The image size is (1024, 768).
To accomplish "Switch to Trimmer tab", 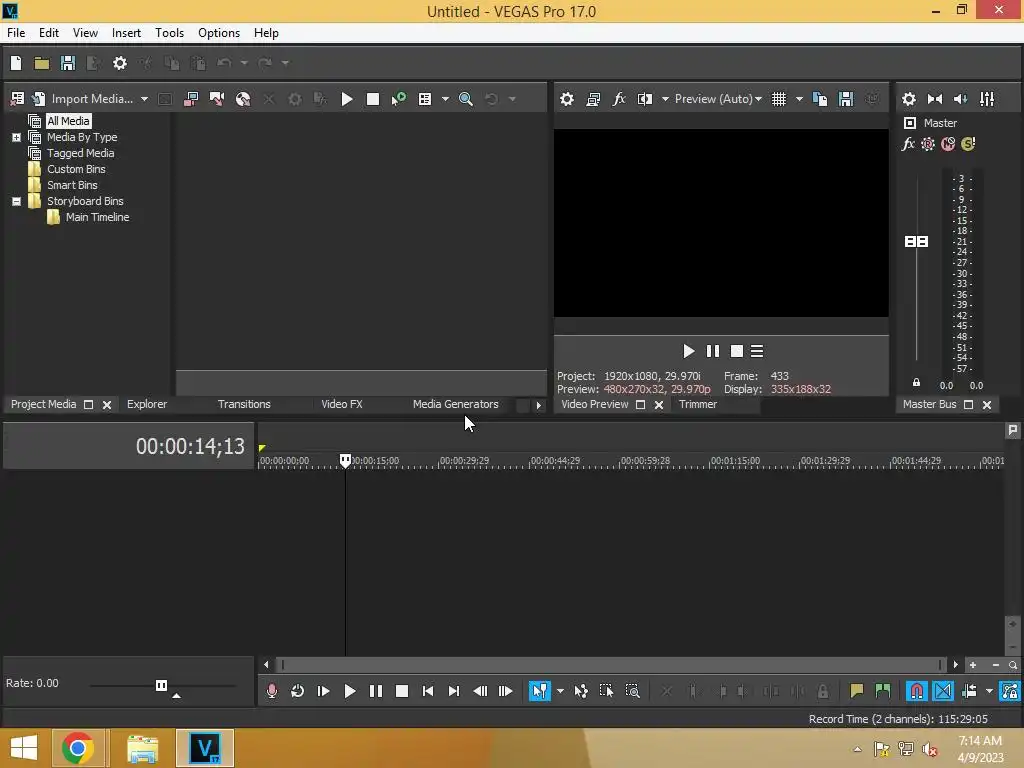I will tap(697, 404).
